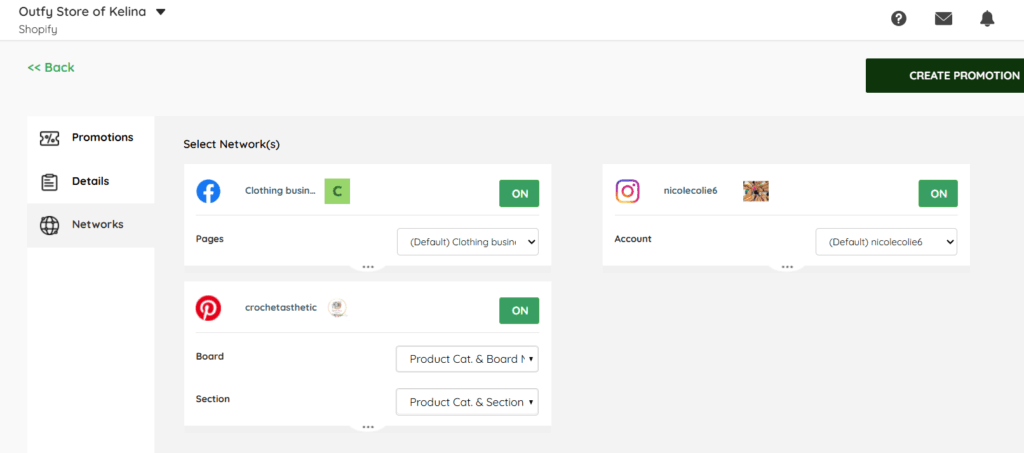Click the Pinterest network logo icon
Screen dimensions: 1024x453
tap(208, 308)
